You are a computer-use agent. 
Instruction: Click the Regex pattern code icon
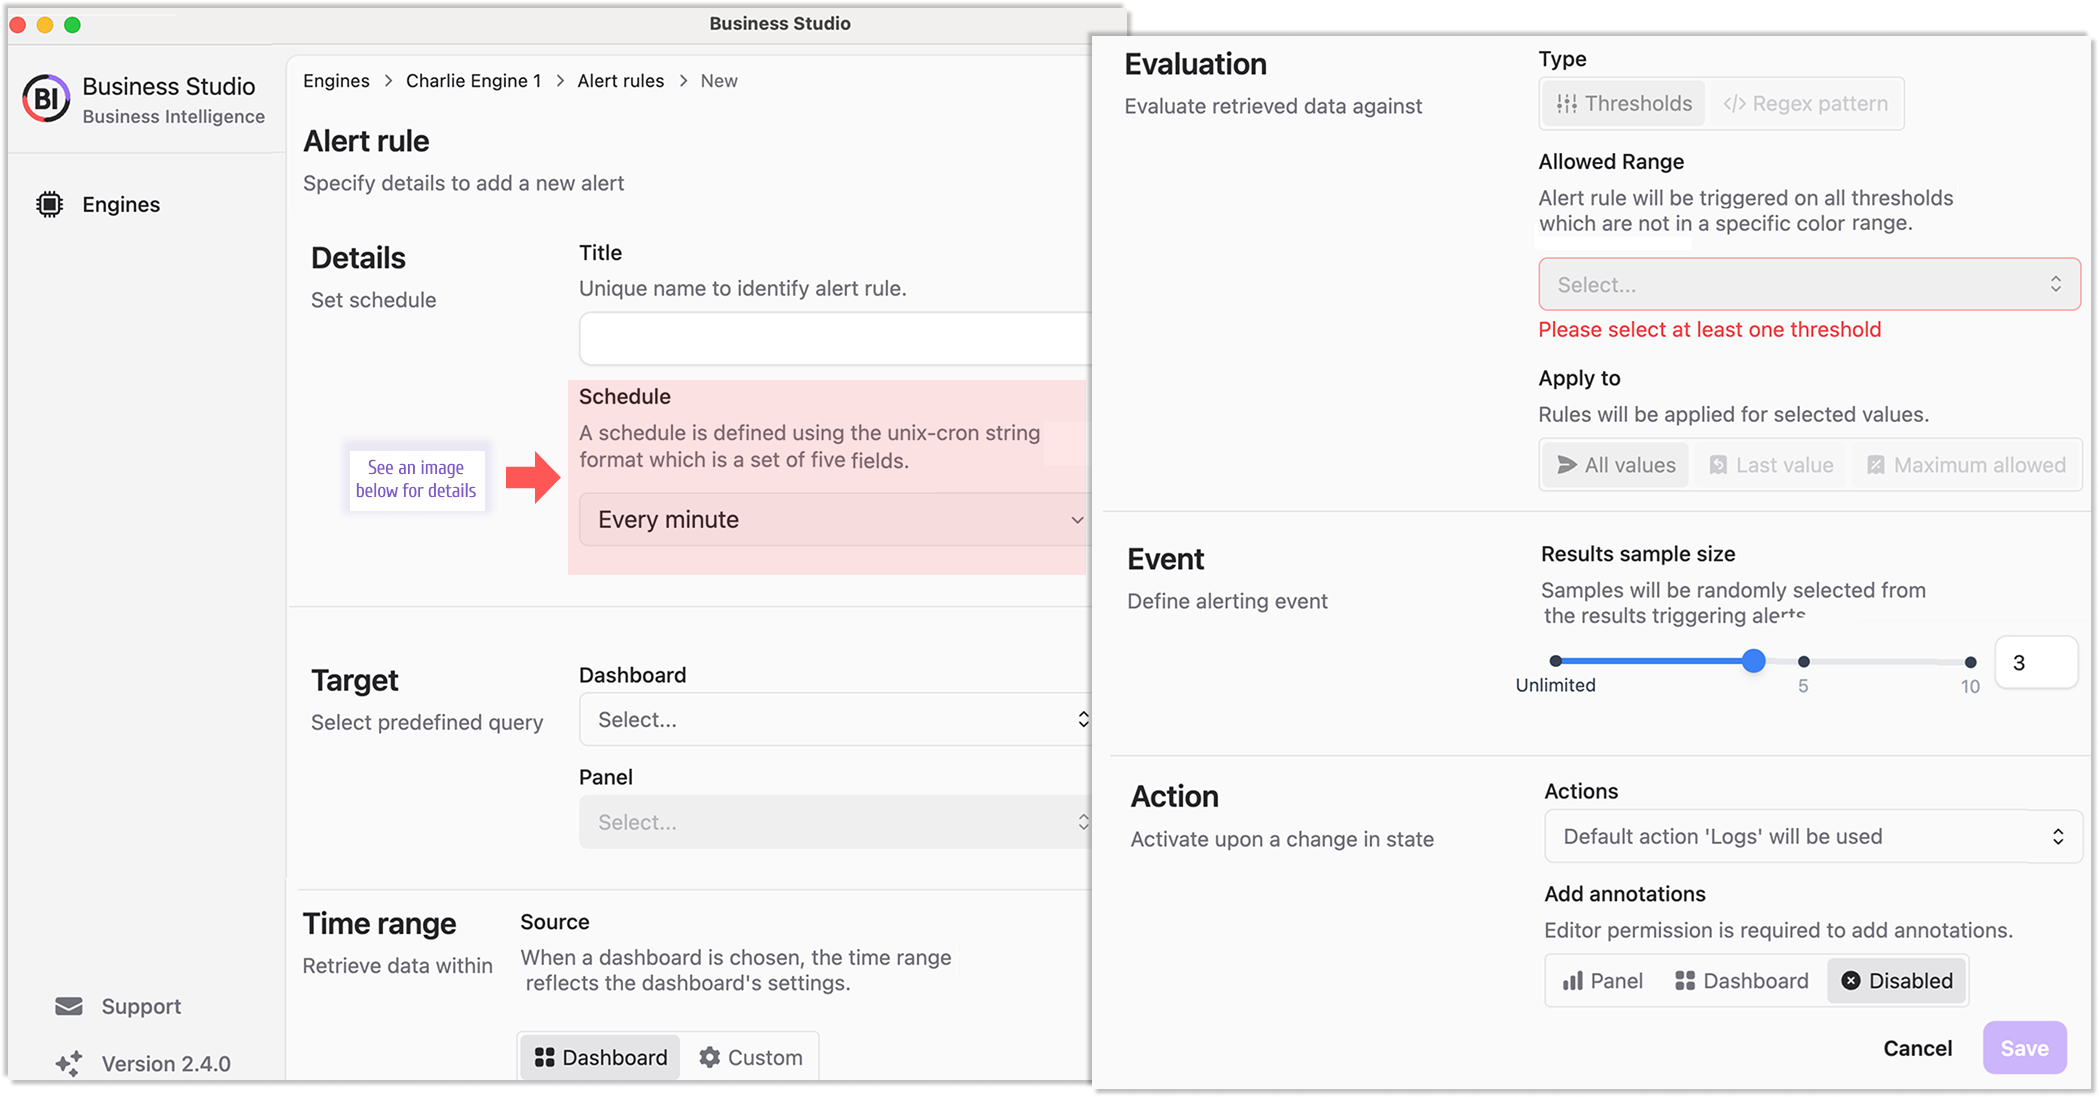click(1734, 104)
